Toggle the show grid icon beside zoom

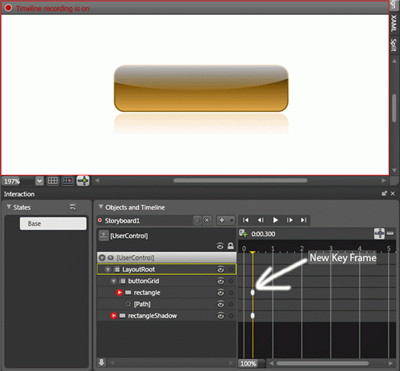[x=53, y=181]
